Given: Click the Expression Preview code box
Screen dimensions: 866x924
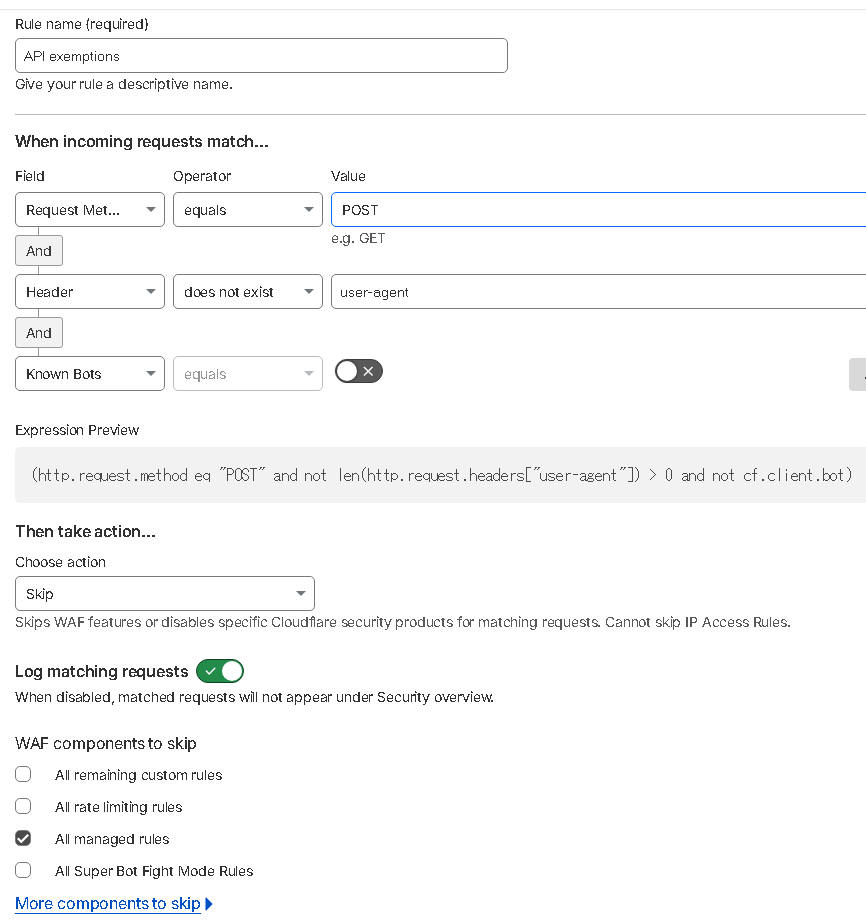Looking at the screenshot, I should tap(440, 475).
